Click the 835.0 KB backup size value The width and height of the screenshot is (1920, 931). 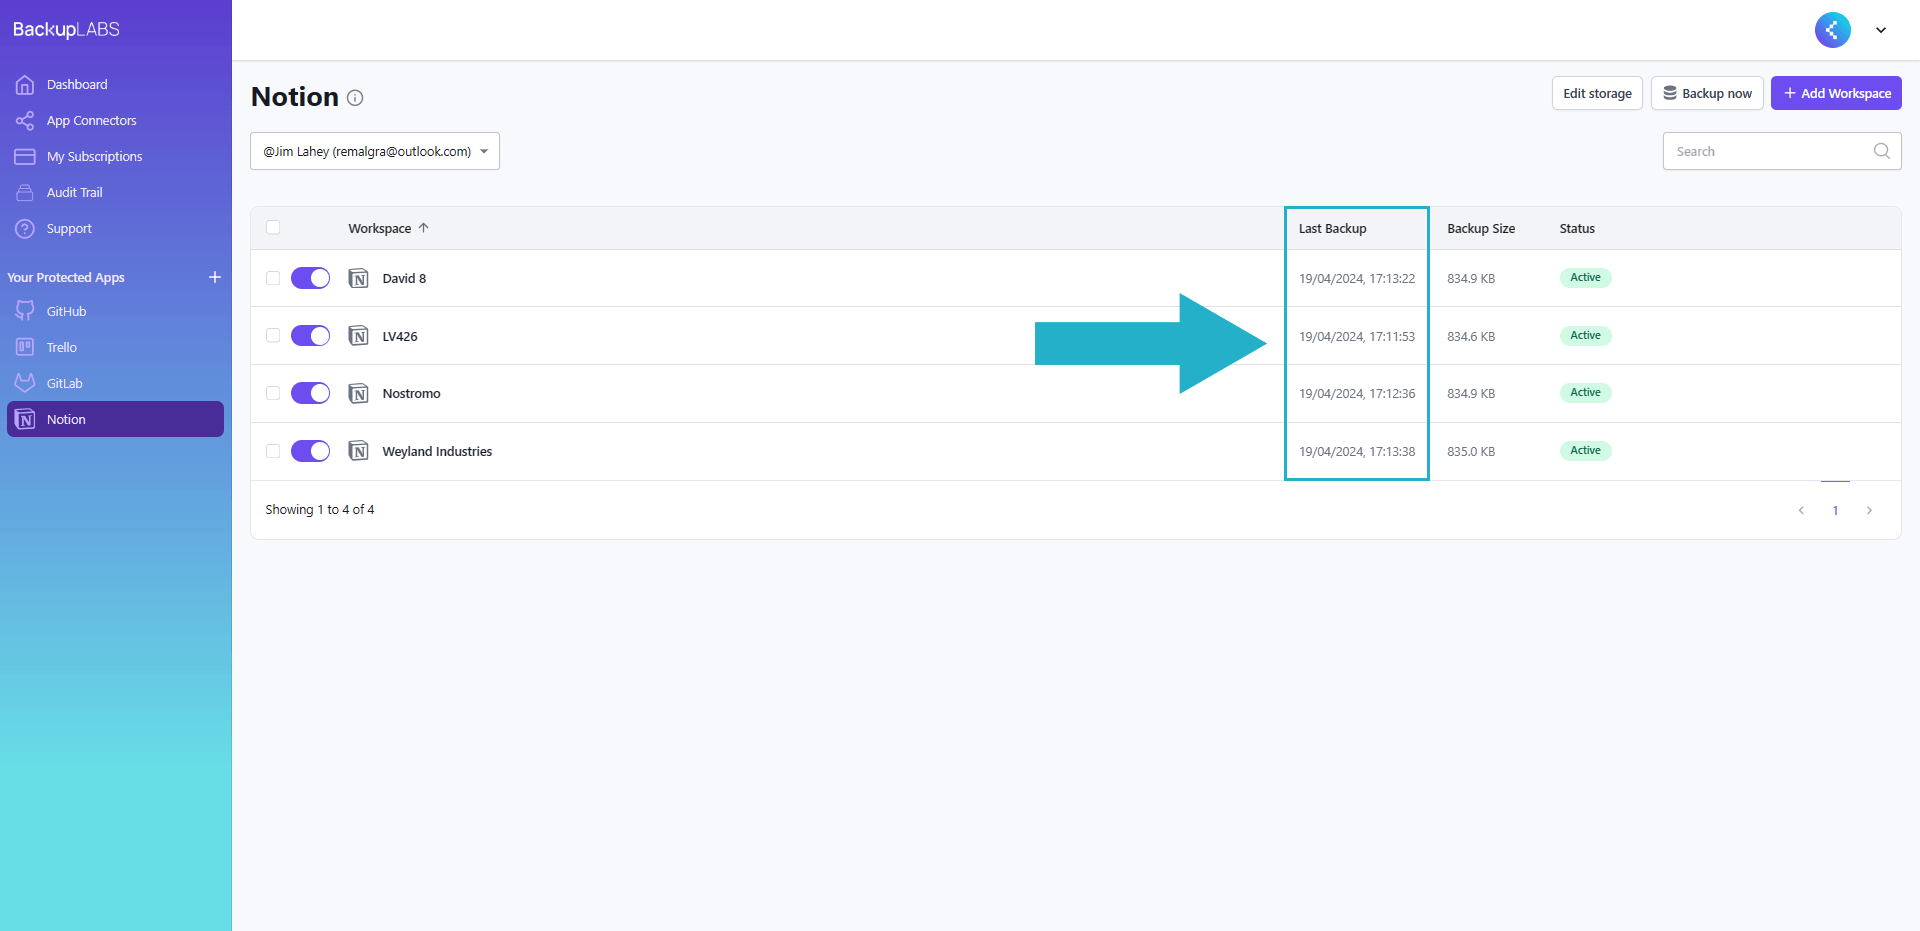(x=1471, y=452)
